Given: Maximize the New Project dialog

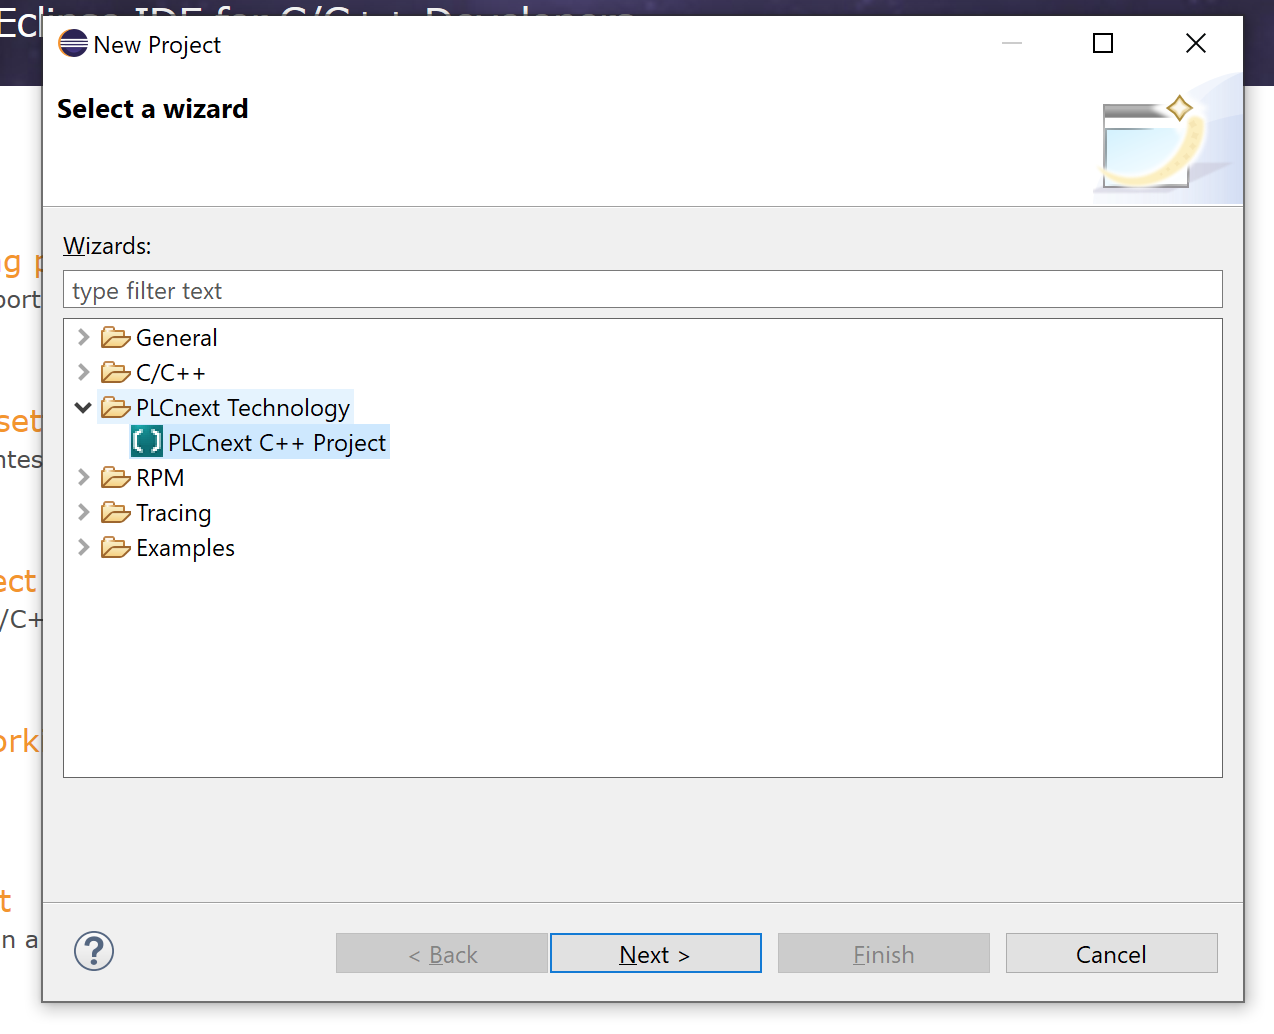Looking at the screenshot, I should click(1103, 43).
